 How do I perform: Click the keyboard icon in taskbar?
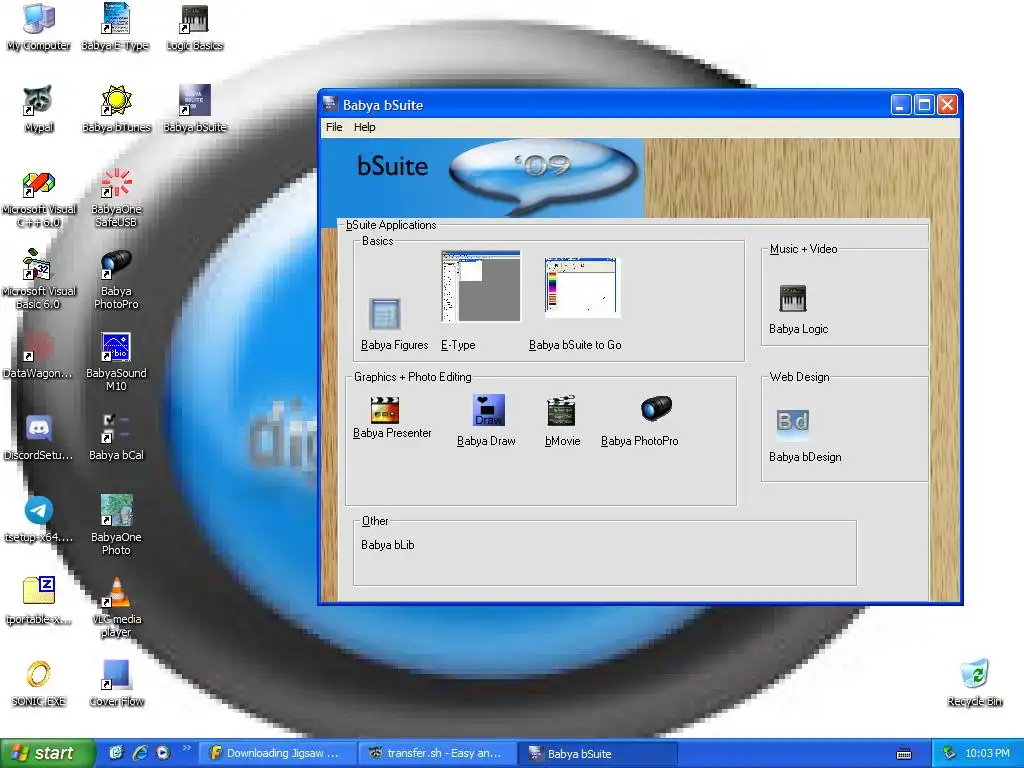click(x=904, y=754)
